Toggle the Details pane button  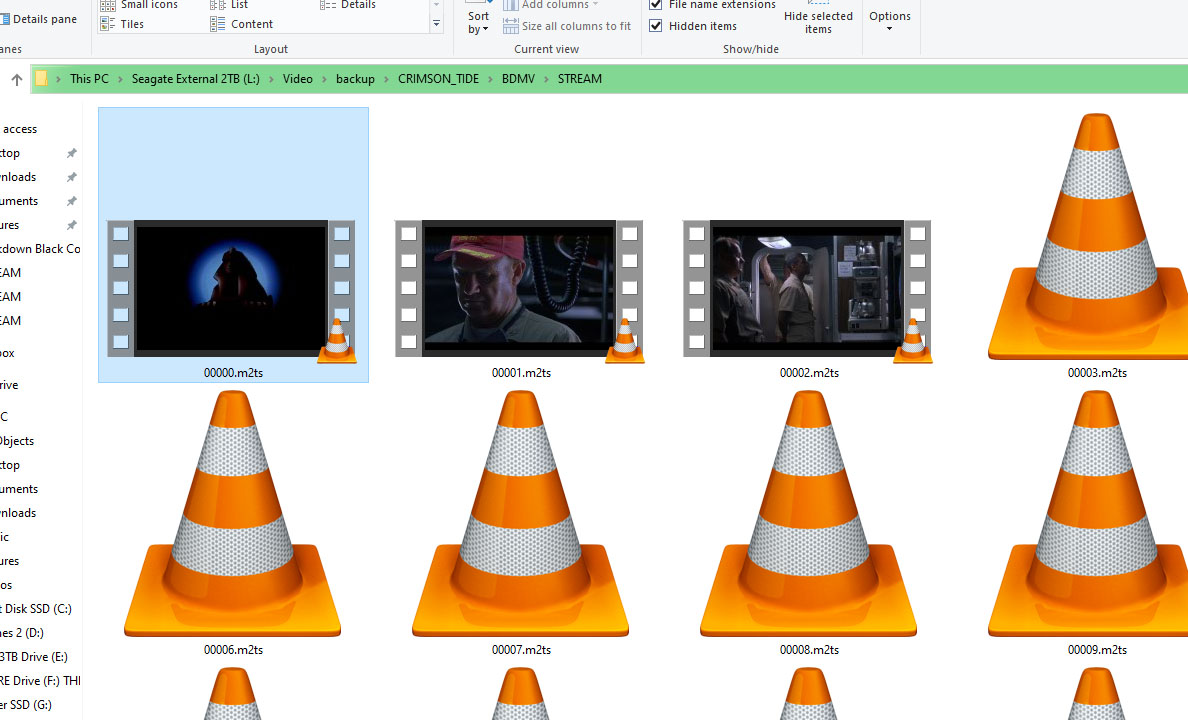click(39, 19)
